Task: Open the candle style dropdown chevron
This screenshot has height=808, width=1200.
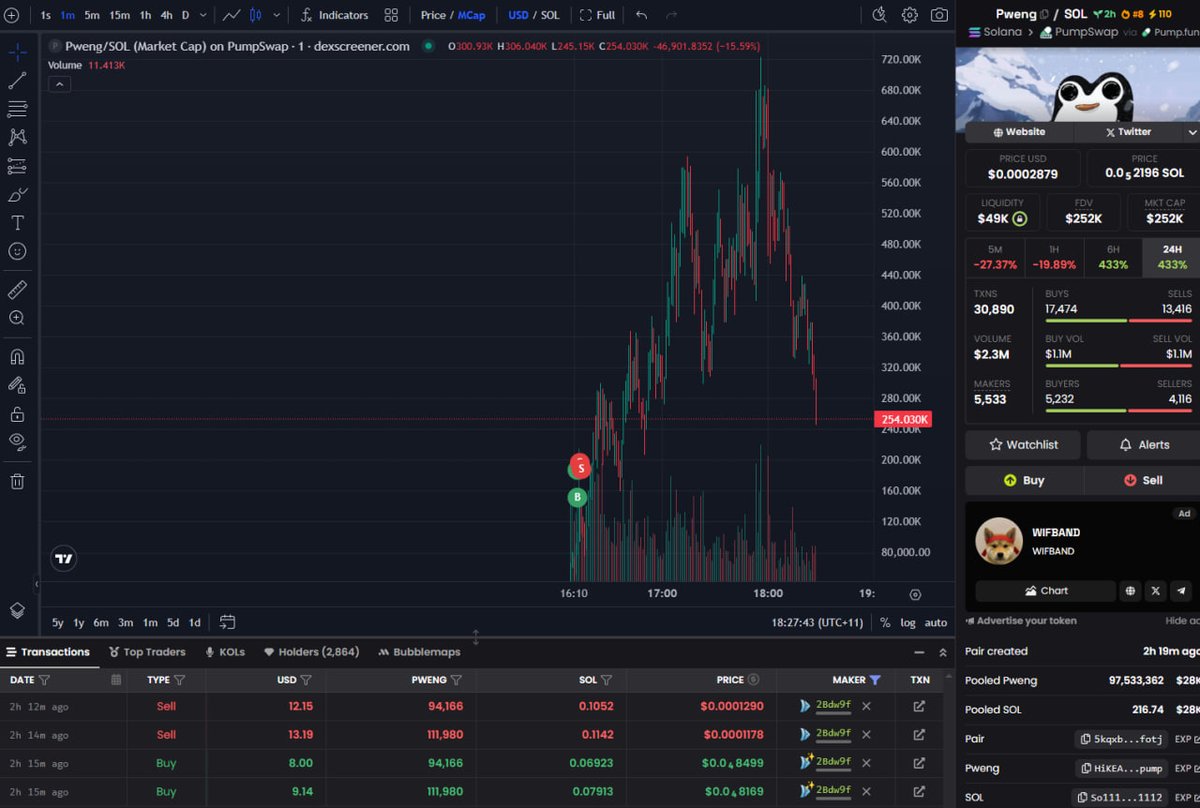Action: (x=276, y=15)
